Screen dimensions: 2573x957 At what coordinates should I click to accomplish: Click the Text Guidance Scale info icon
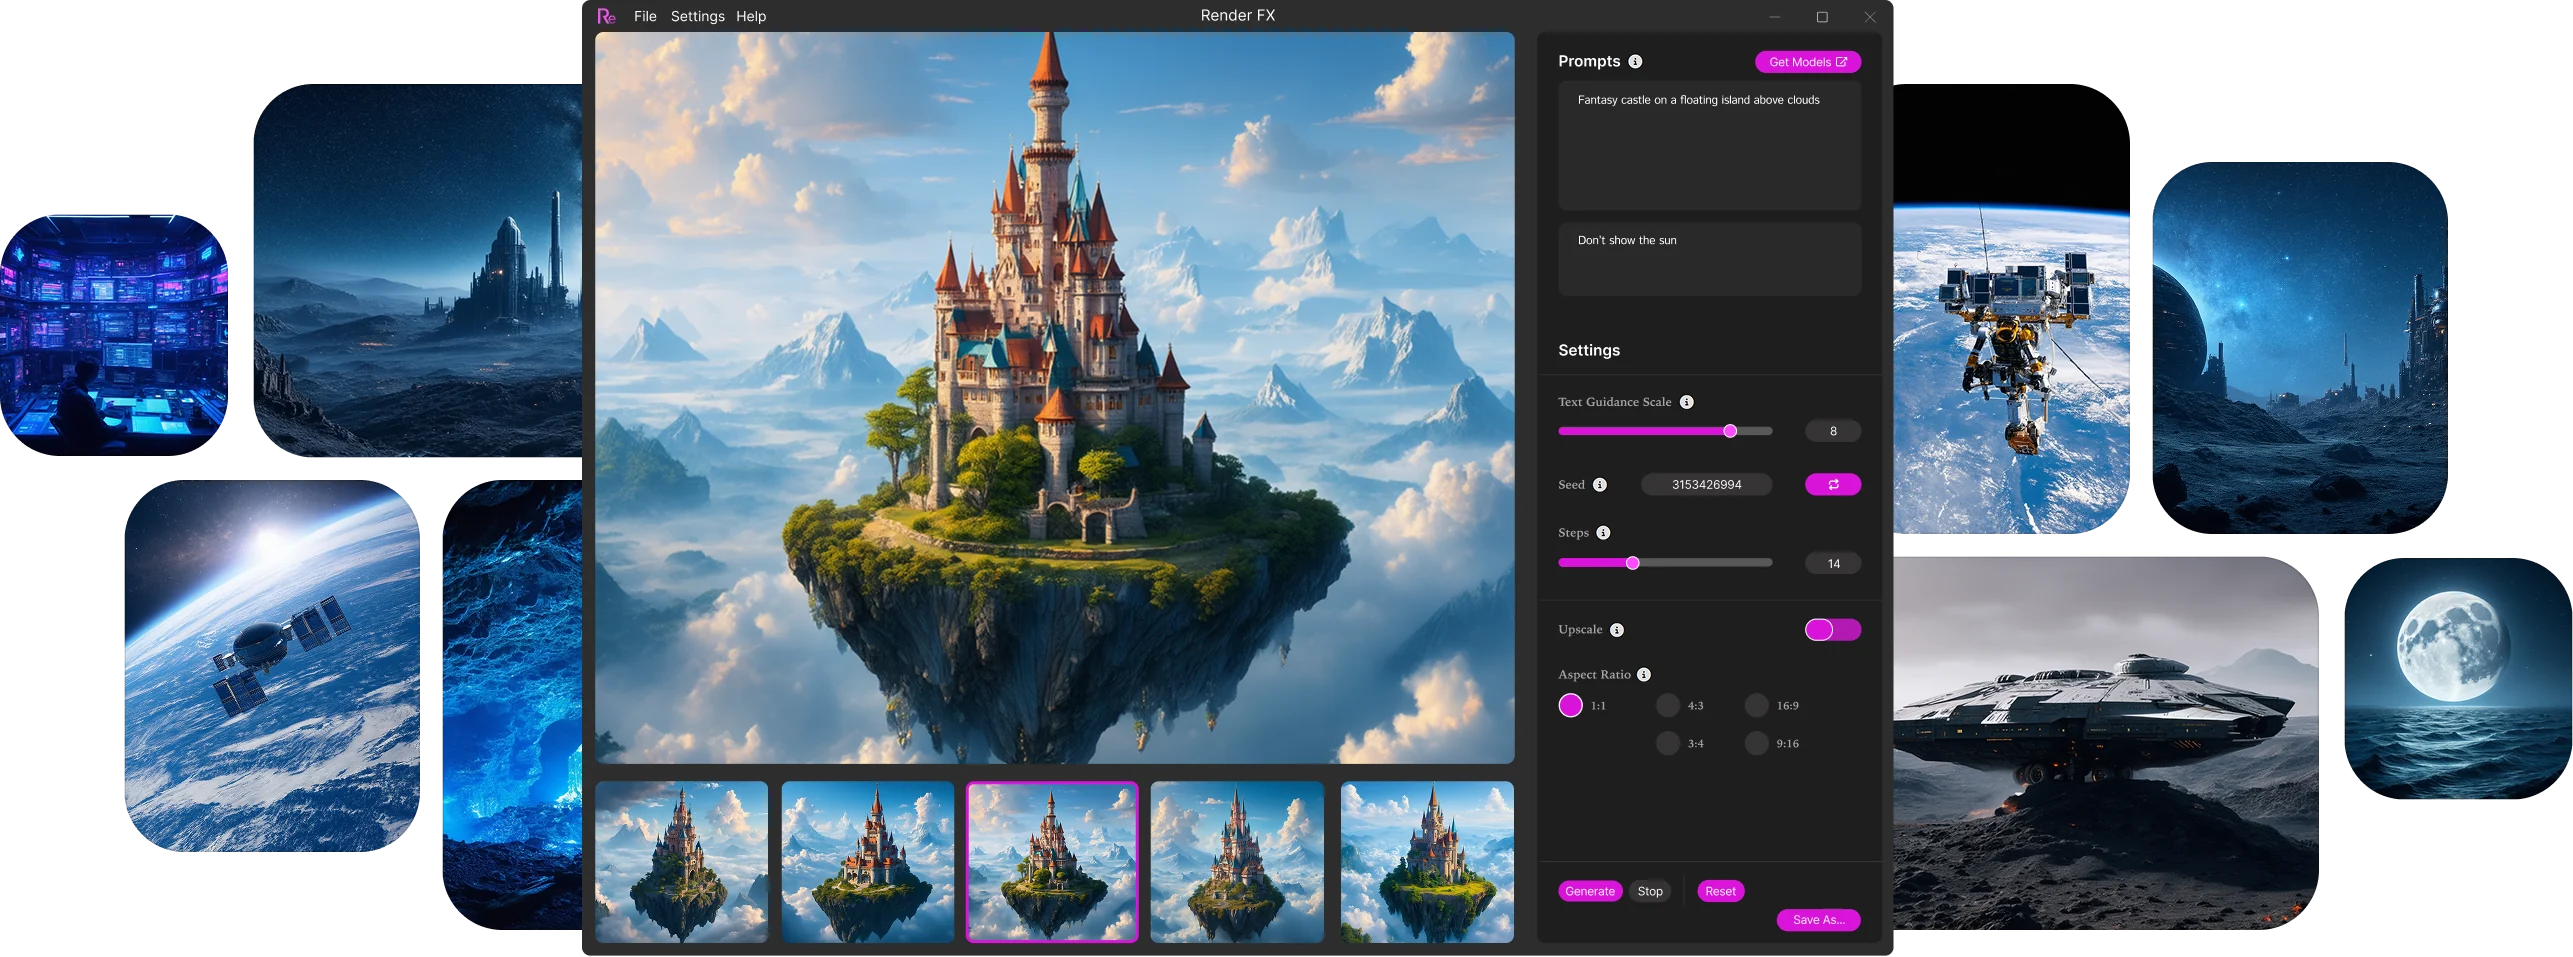(1687, 402)
